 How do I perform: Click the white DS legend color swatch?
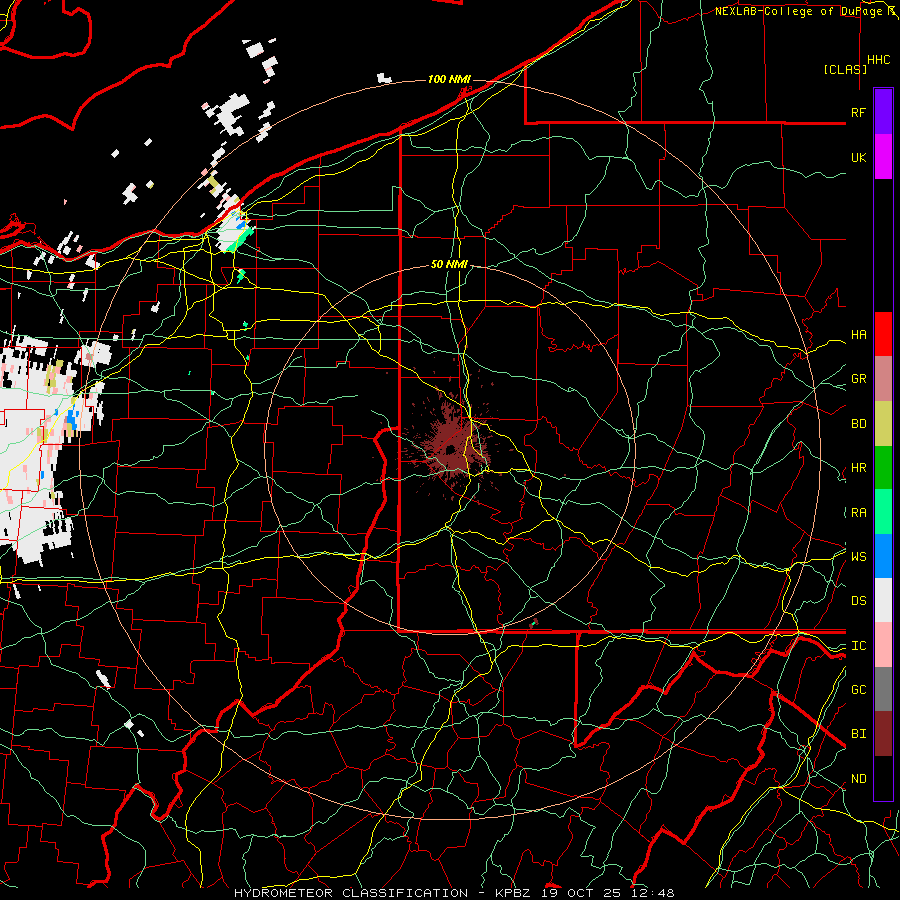click(x=883, y=600)
